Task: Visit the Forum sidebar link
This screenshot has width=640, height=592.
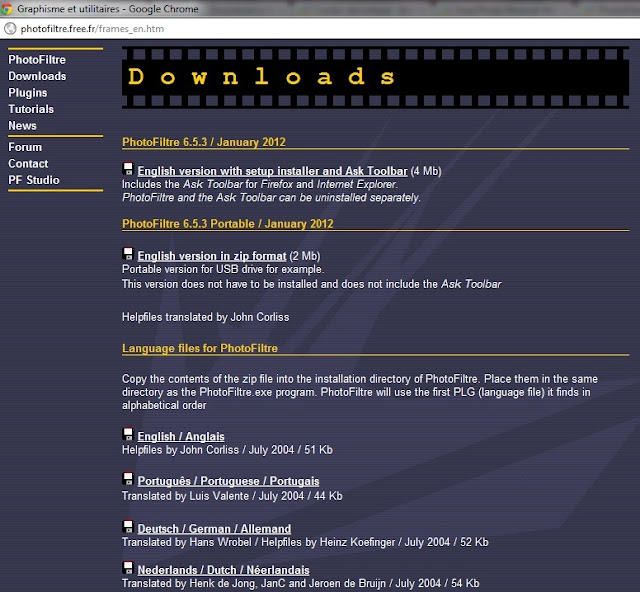Action: [25, 147]
